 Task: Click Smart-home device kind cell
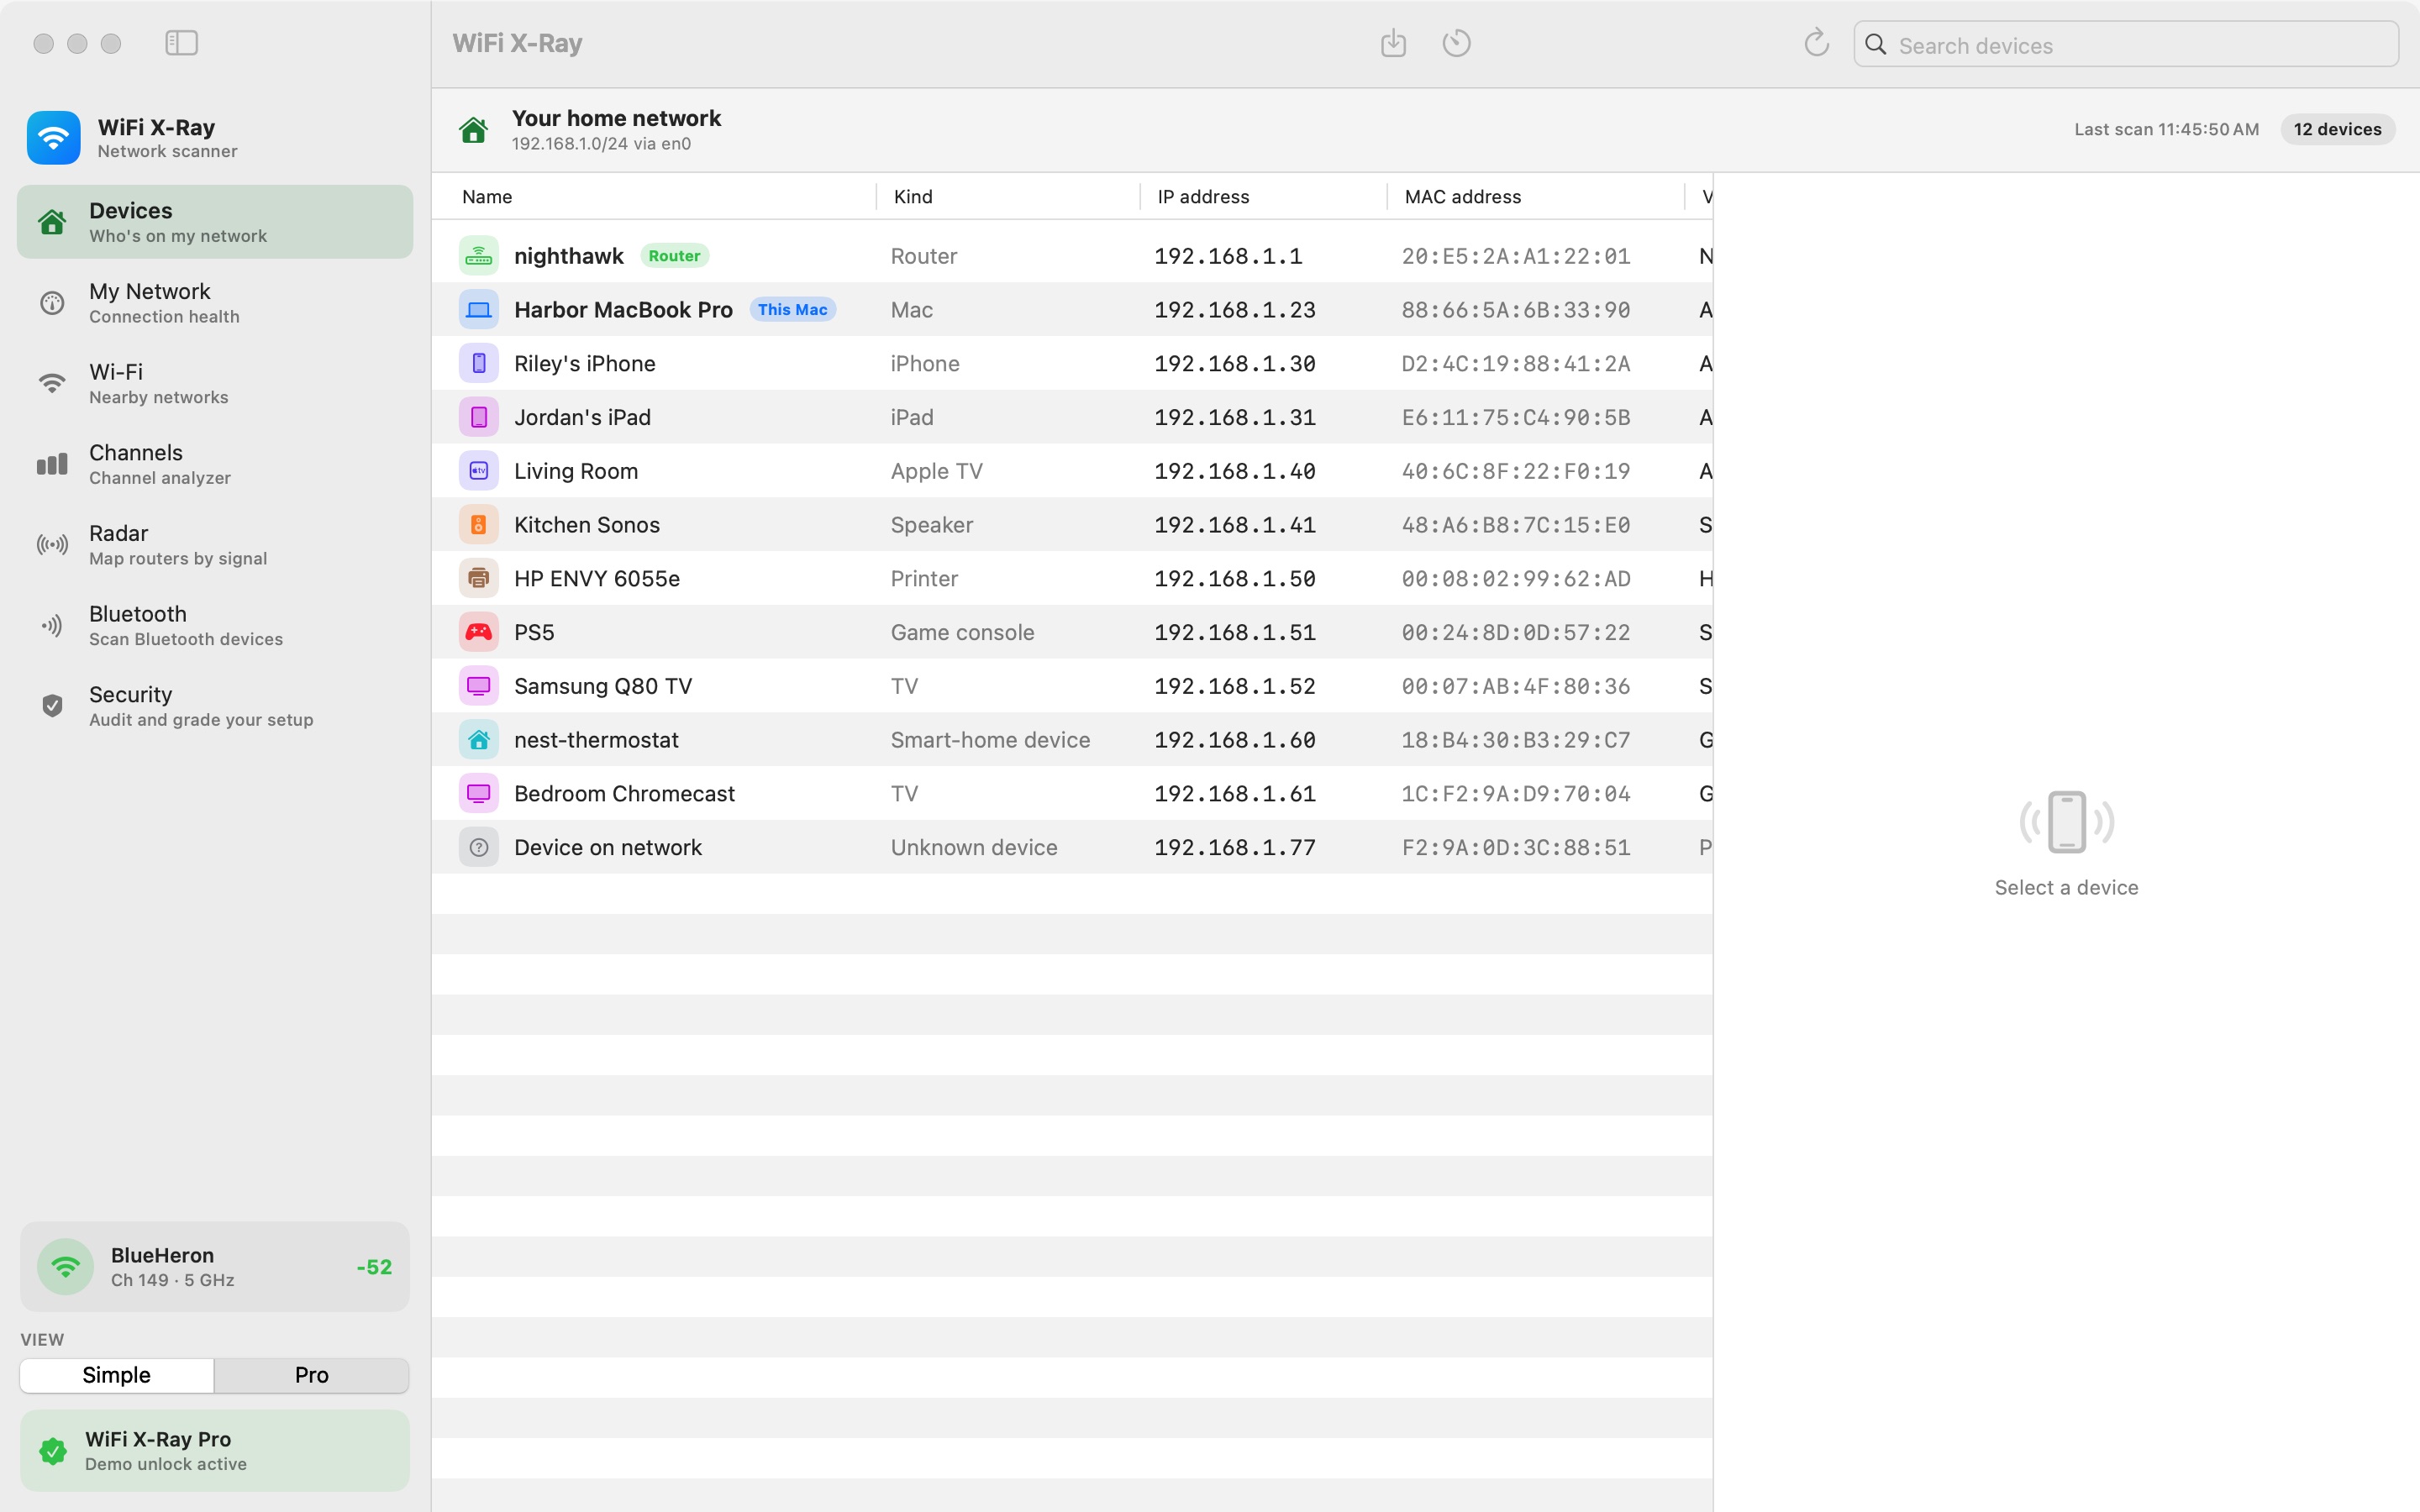click(x=990, y=740)
